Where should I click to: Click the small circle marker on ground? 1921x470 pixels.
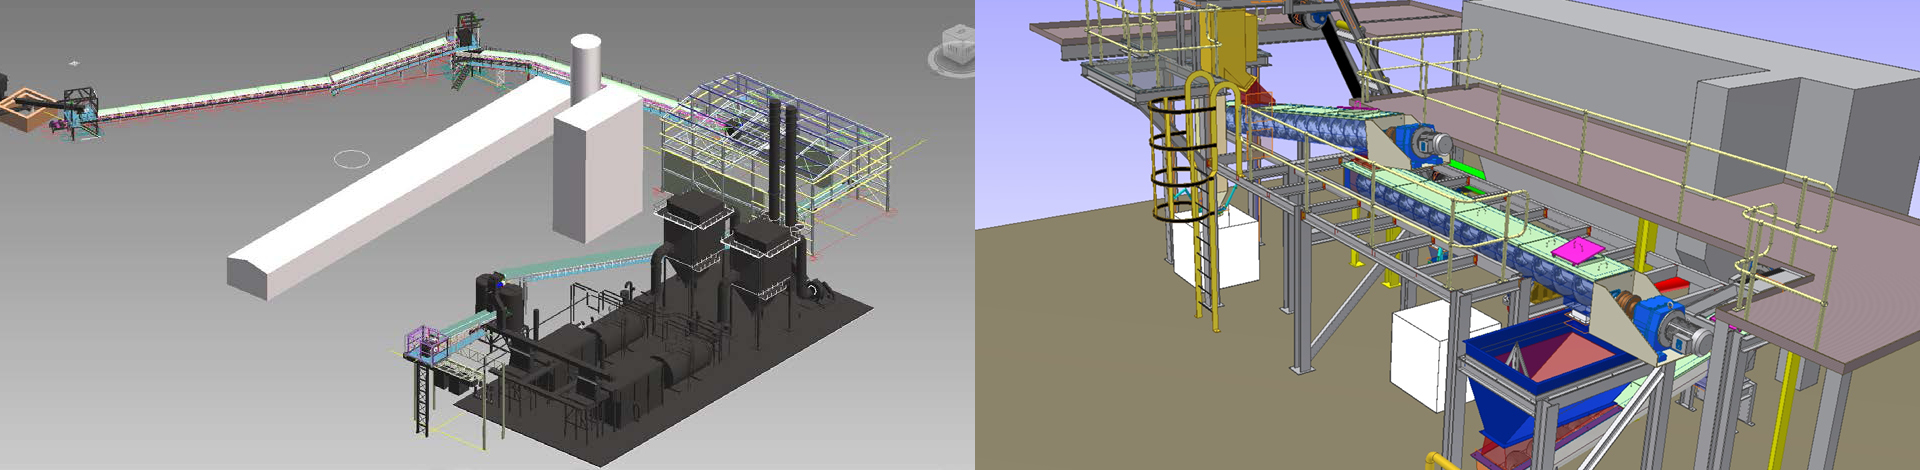[x=351, y=158]
